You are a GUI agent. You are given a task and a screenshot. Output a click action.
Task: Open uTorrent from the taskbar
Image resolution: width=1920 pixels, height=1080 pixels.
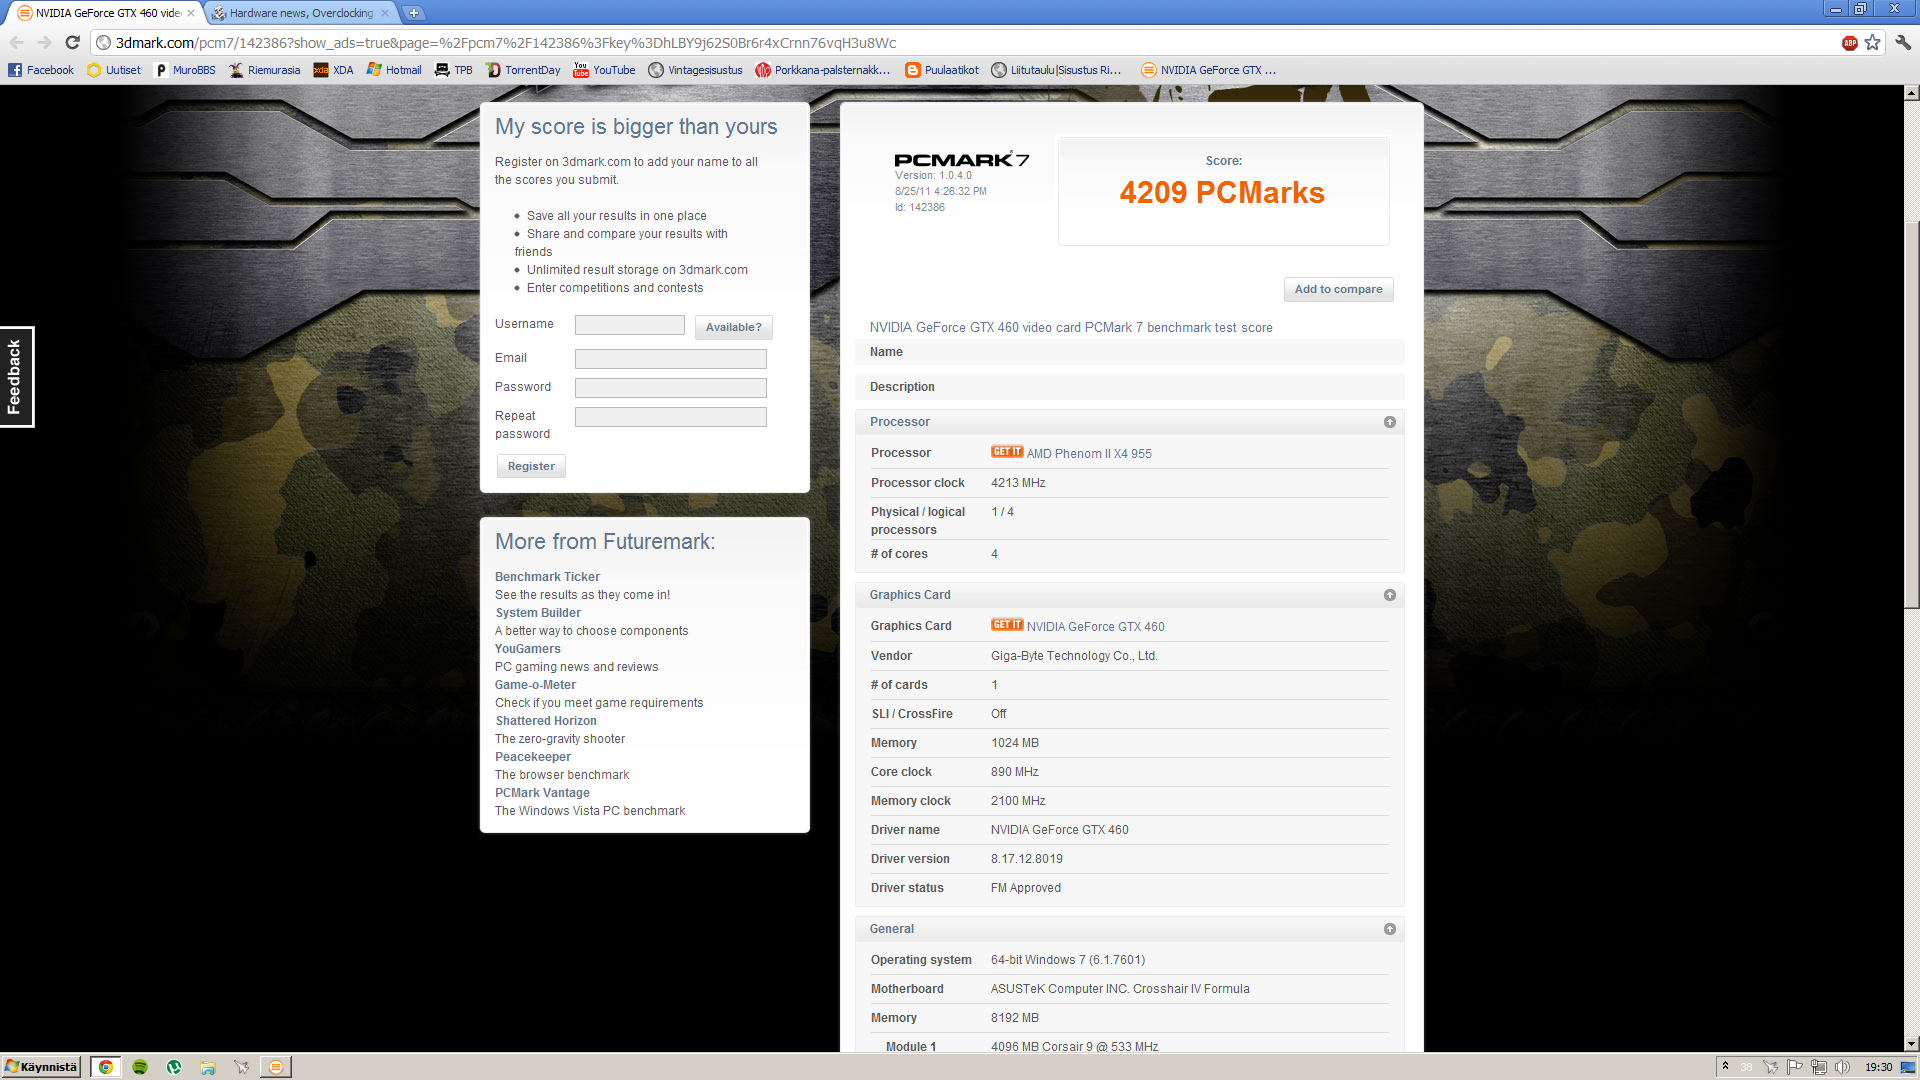174,1067
